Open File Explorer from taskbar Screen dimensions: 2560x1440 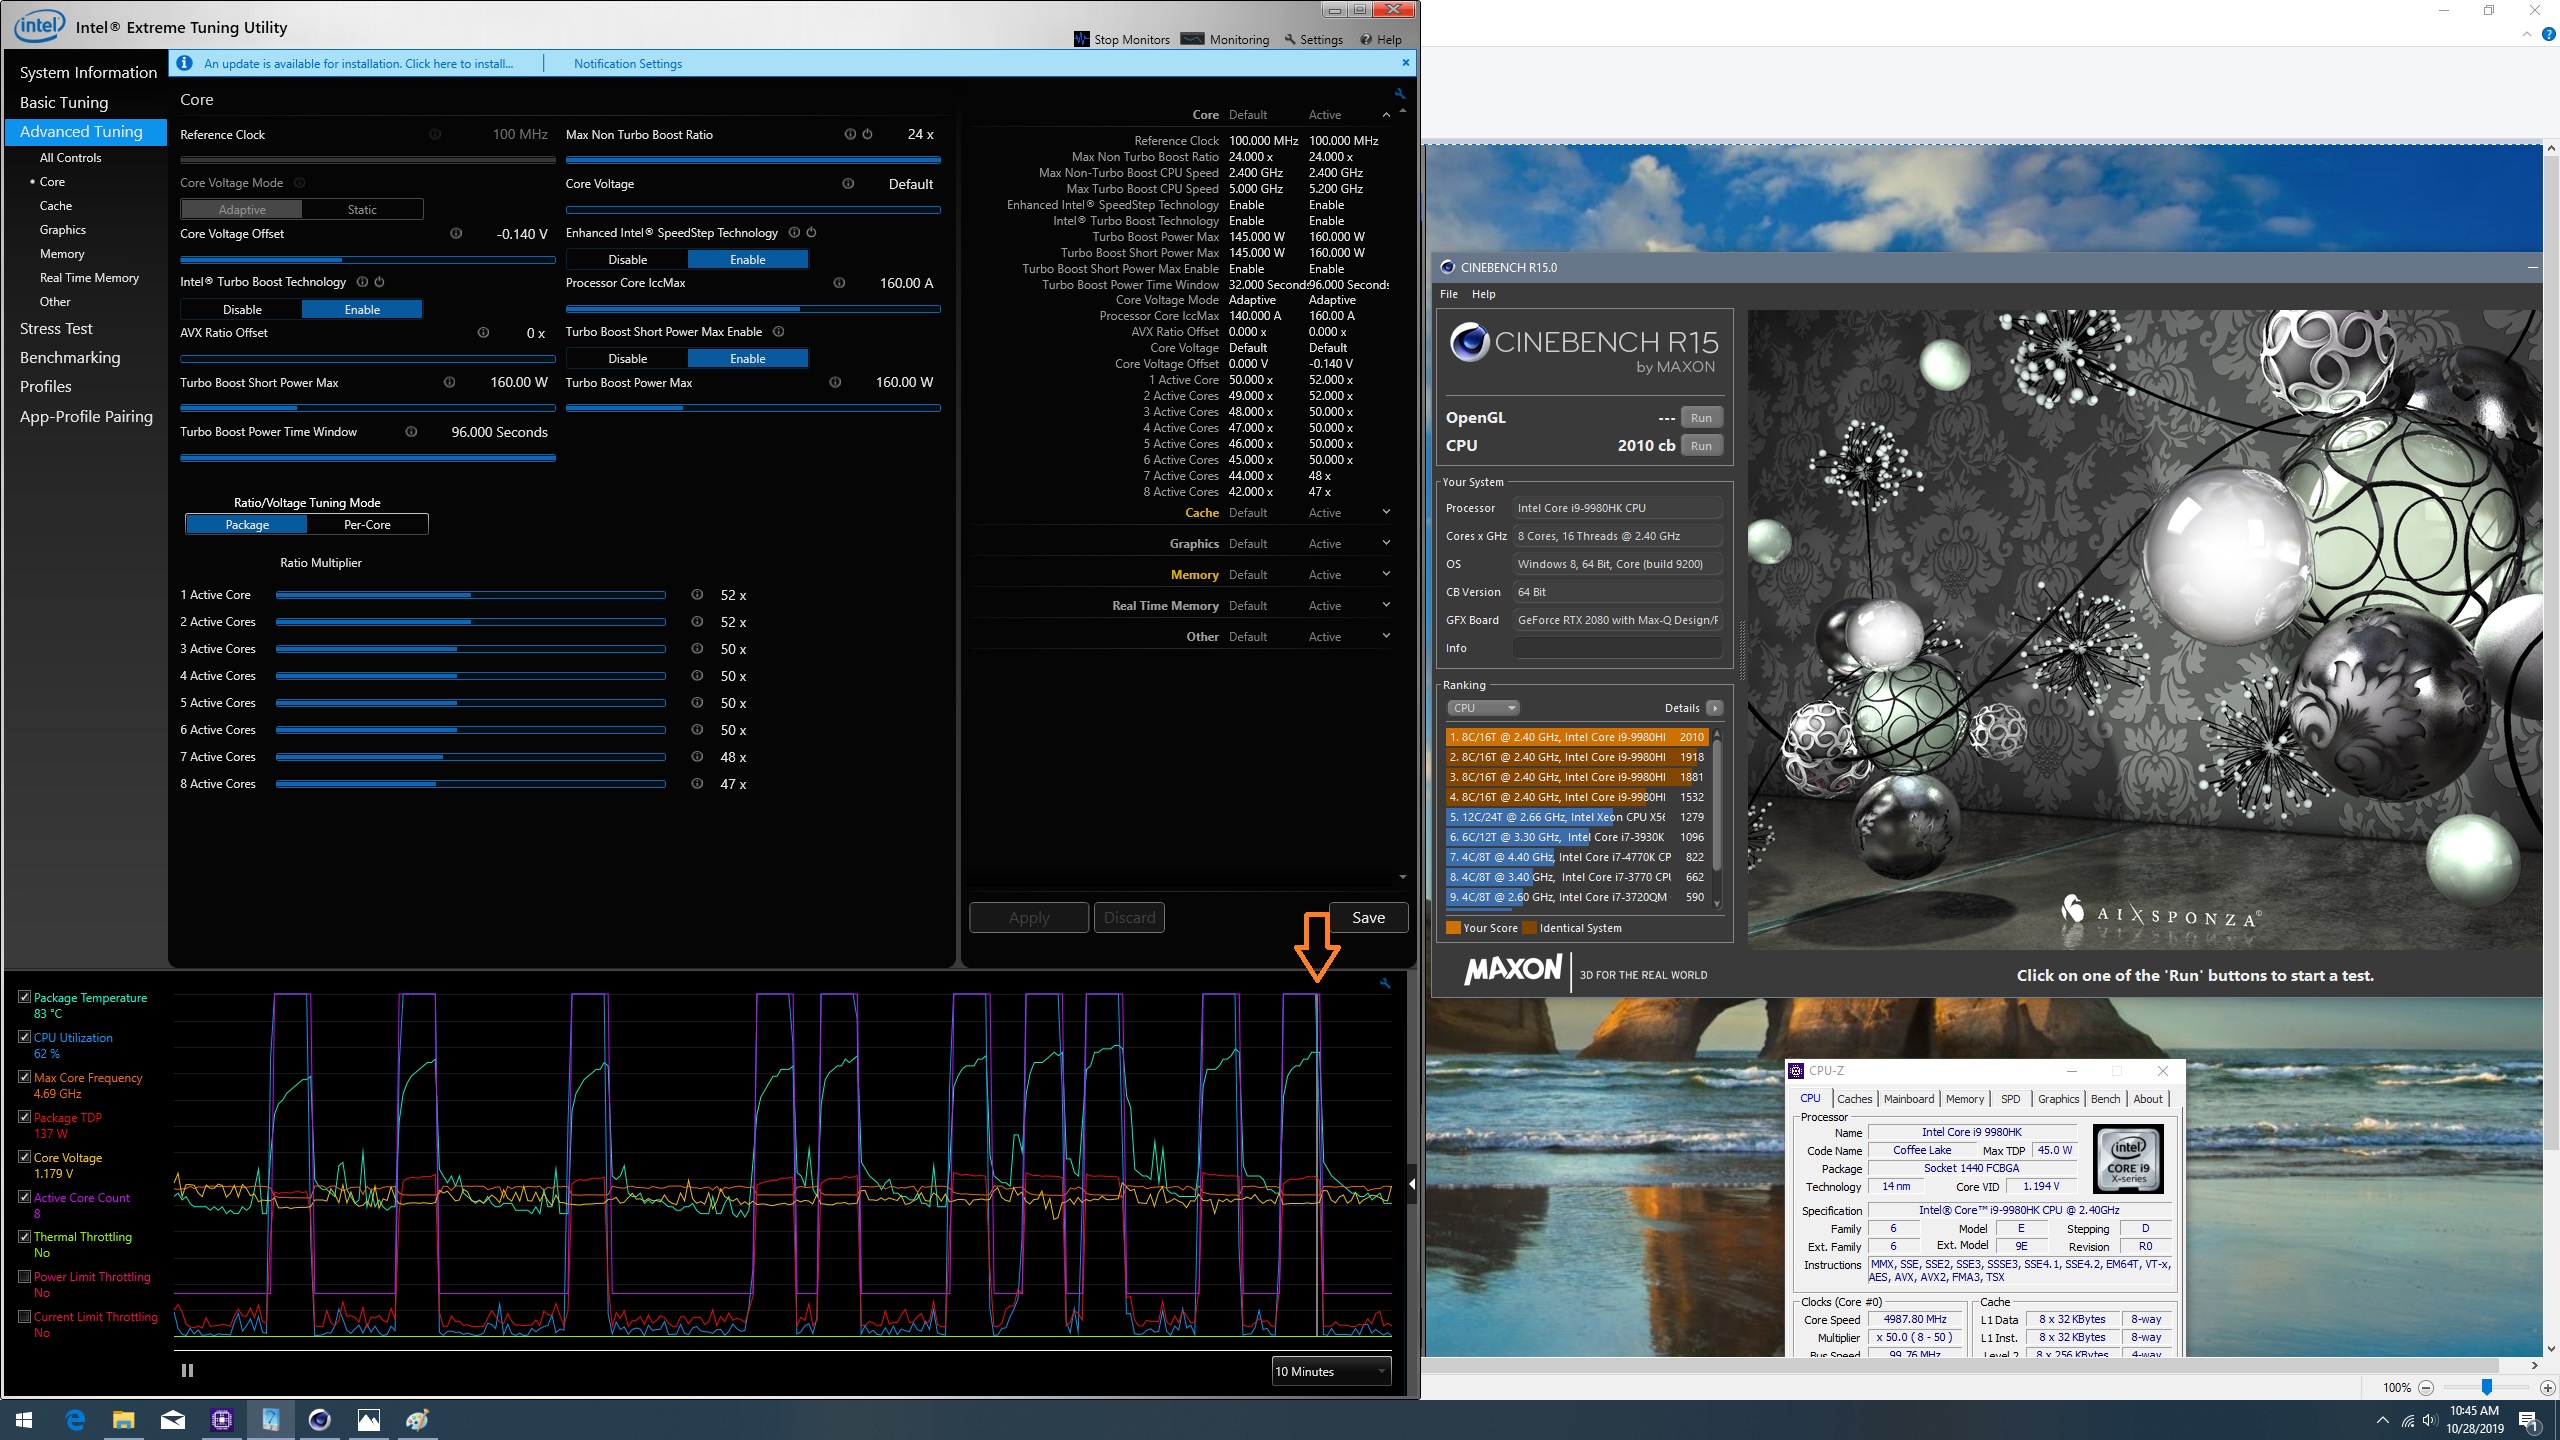click(123, 1420)
